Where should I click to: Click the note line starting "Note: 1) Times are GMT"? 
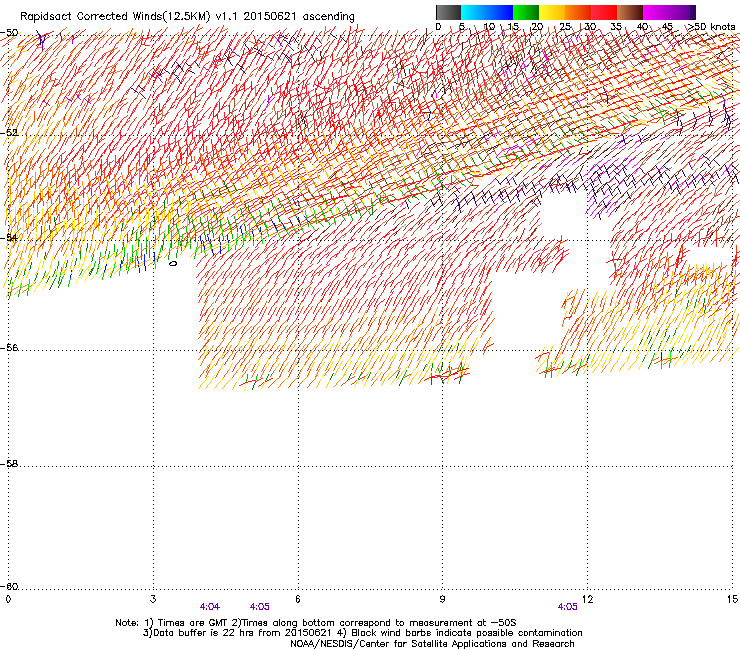coord(316,623)
